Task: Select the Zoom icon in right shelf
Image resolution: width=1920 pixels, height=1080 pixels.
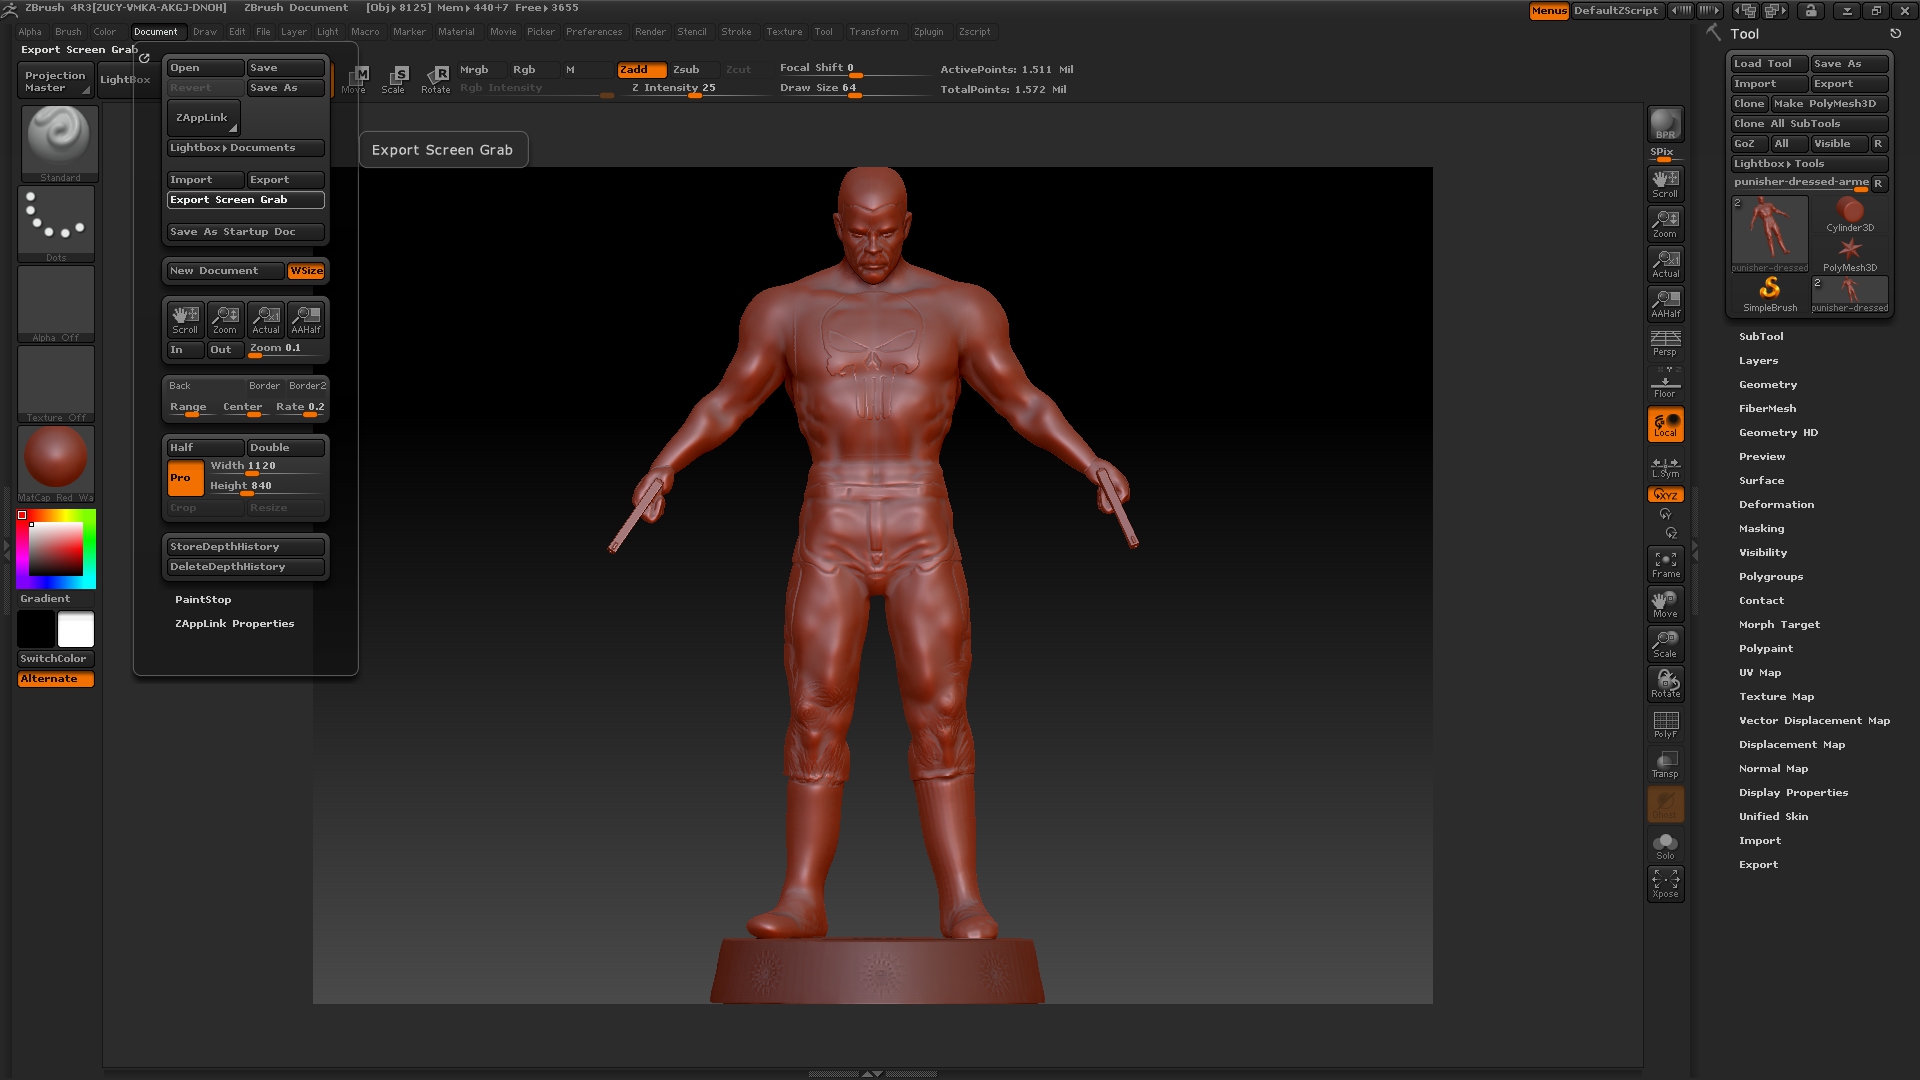Action: pyautogui.click(x=1665, y=223)
